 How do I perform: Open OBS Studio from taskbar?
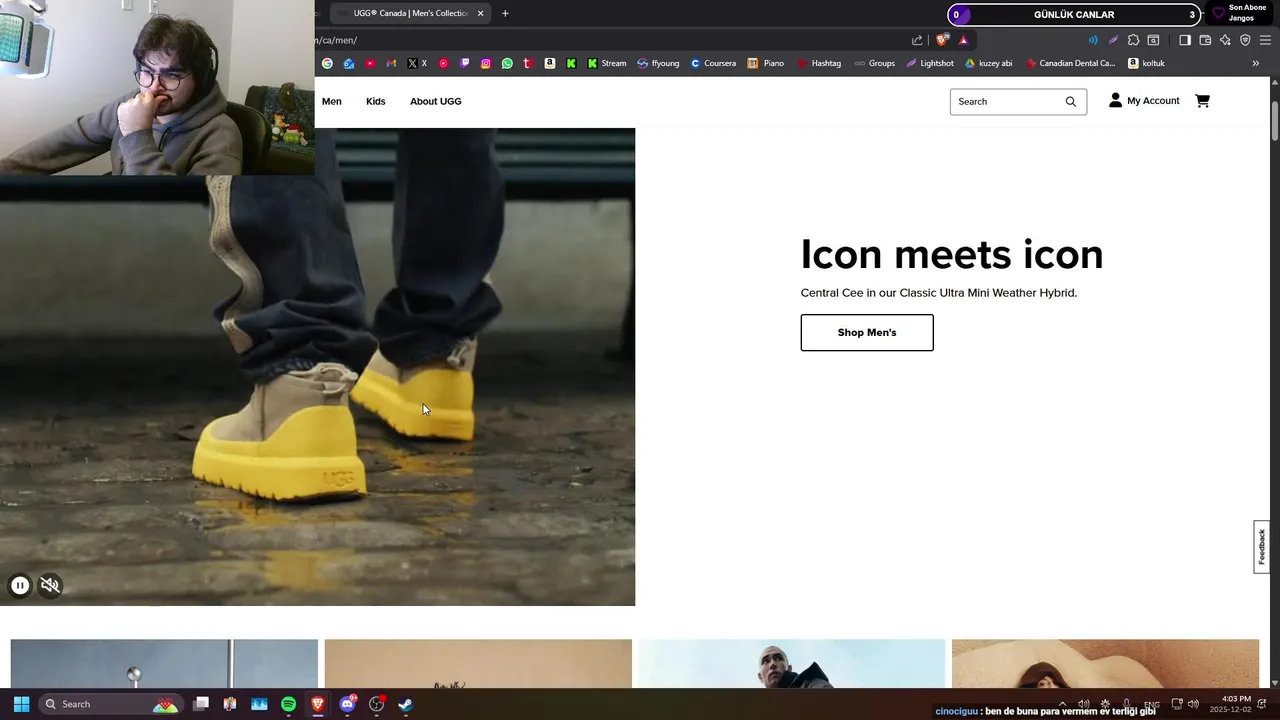tap(376, 704)
